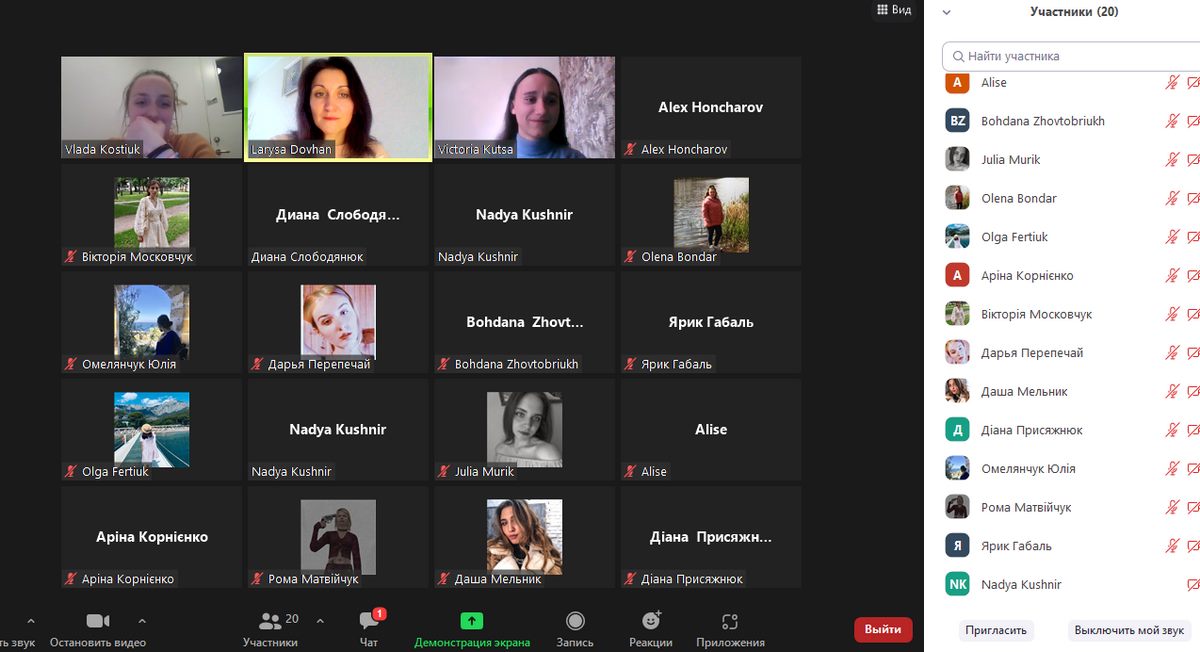Click the Participants people icon
Screen dimensions: 1200x652
point(270,620)
